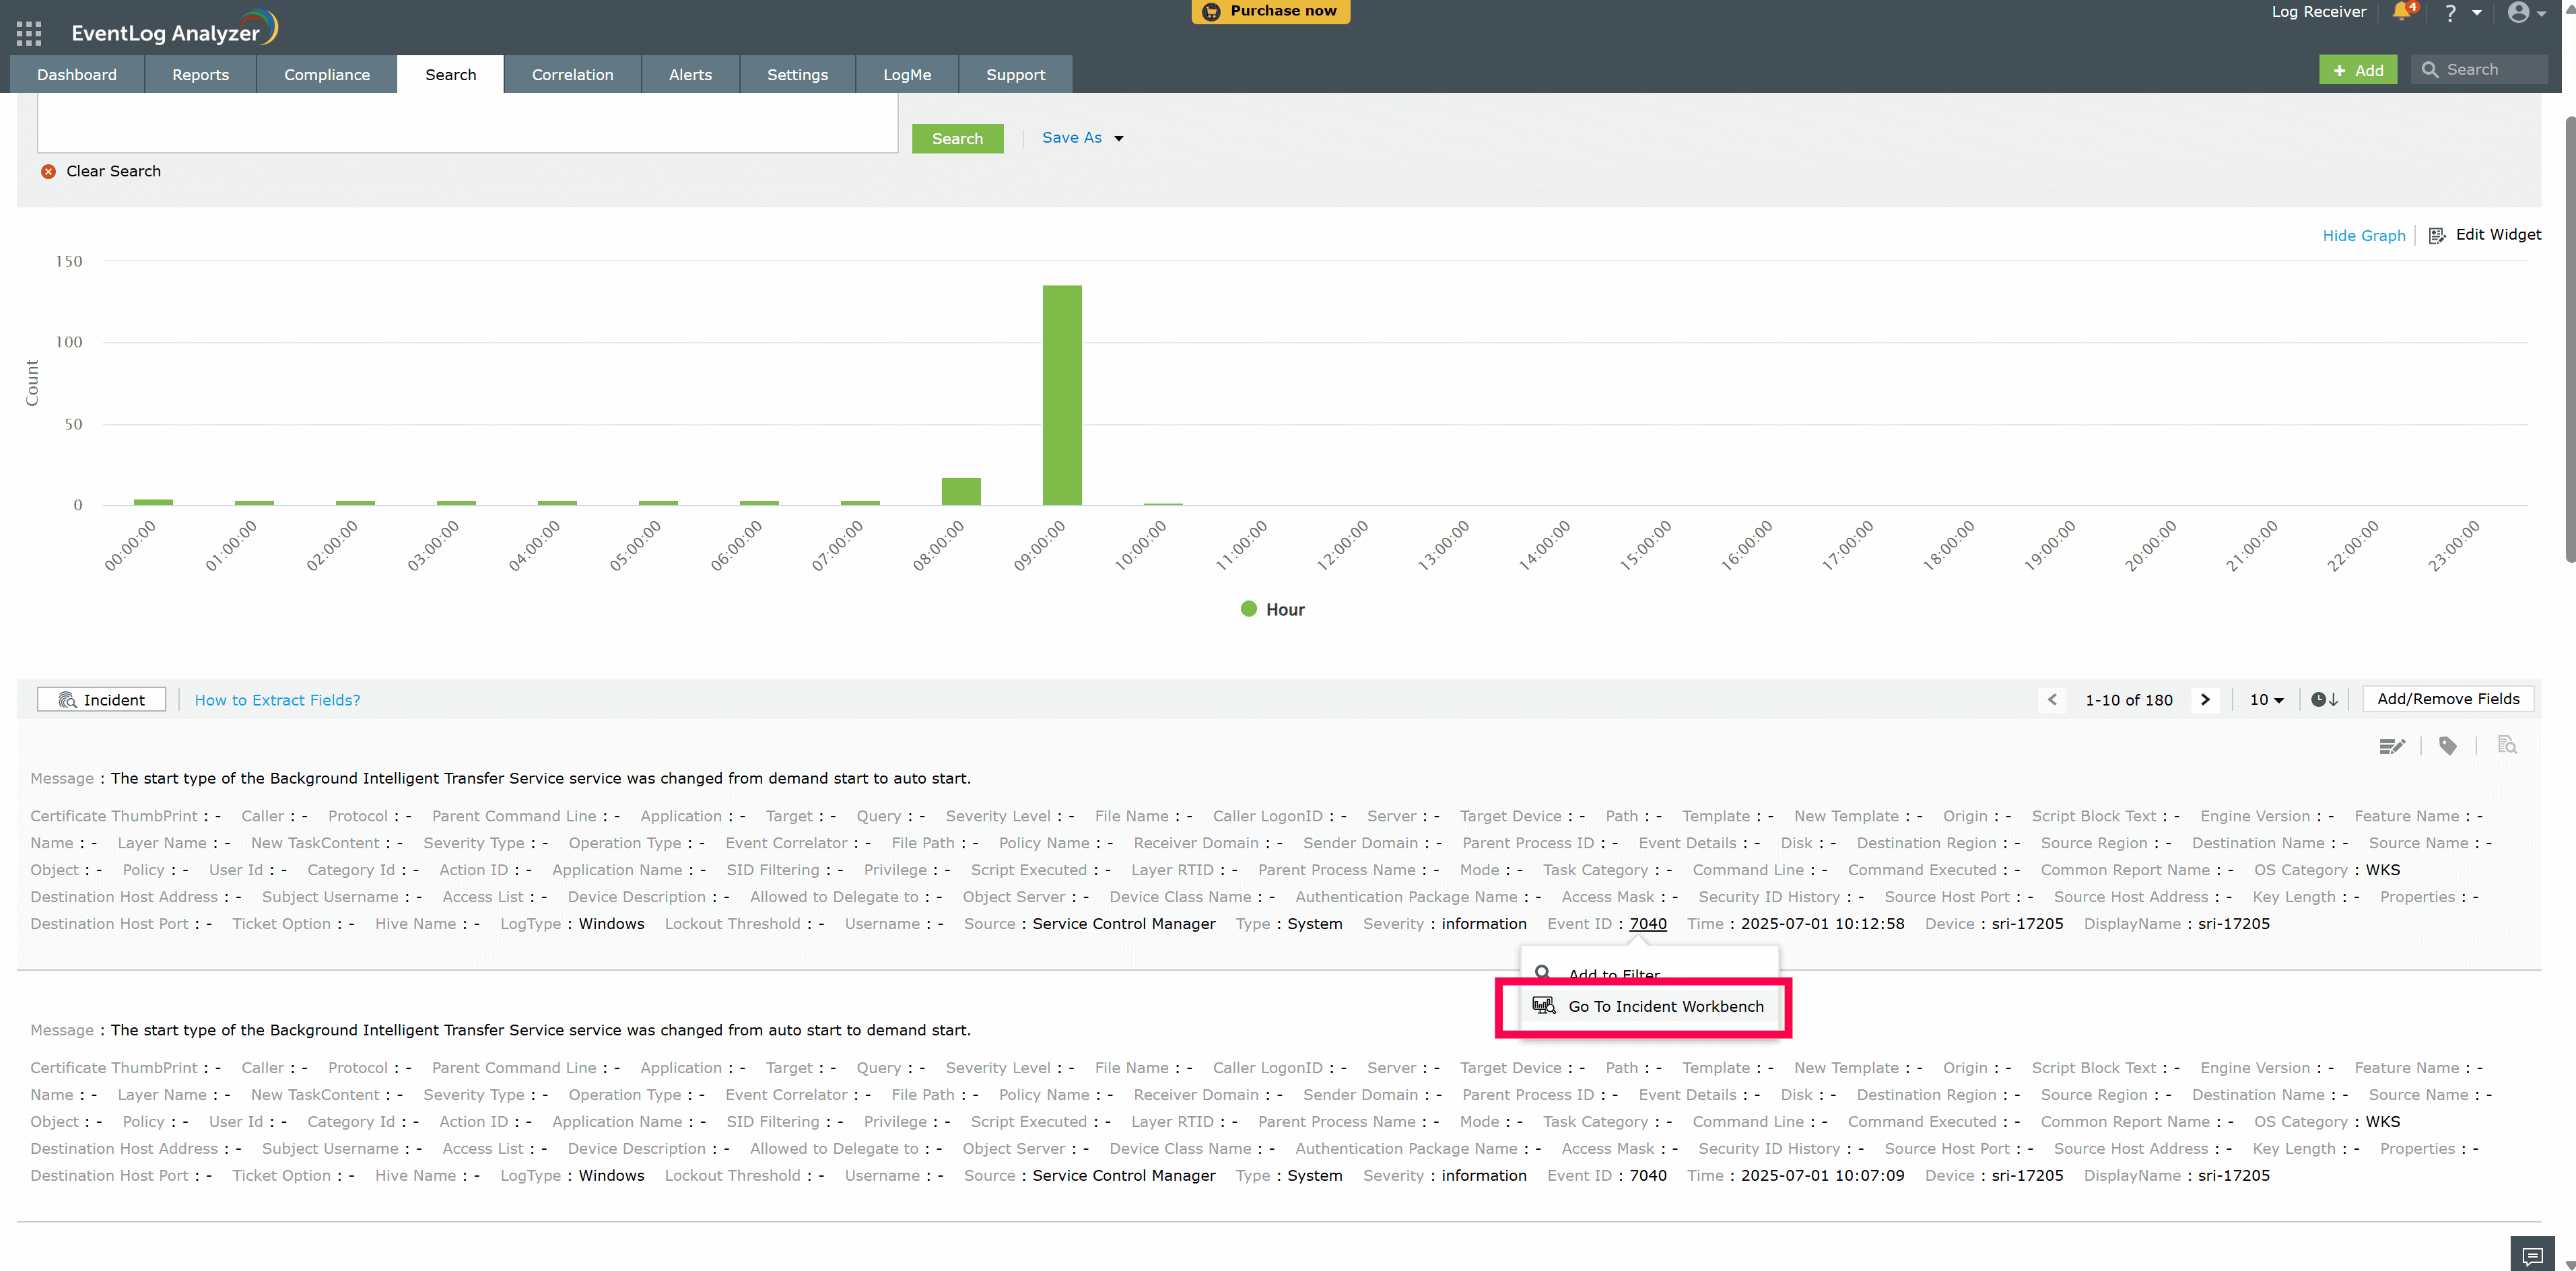Image resolution: width=2576 pixels, height=1271 pixels.
Task: Switch to the Correlation tab
Action: coord(572,74)
